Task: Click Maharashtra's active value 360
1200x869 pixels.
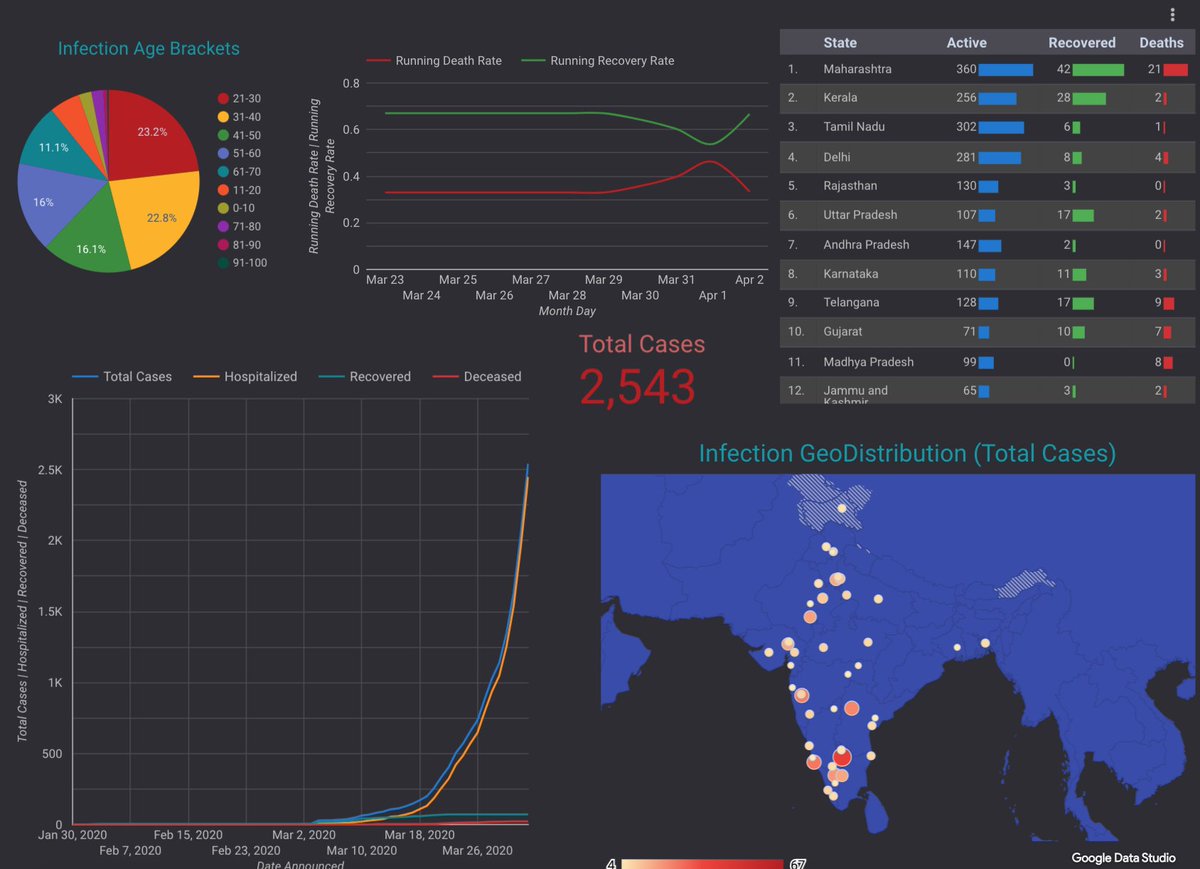Action: tap(966, 69)
